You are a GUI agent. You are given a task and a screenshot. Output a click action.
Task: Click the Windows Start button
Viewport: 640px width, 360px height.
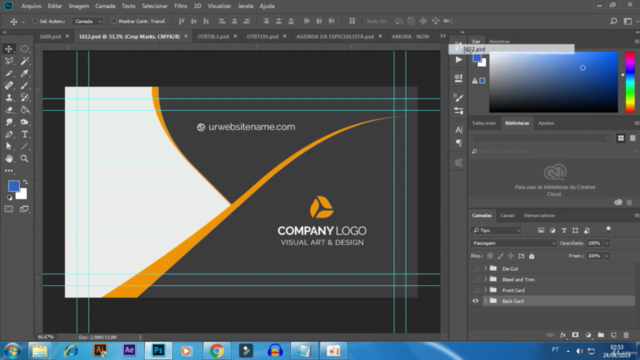[x=13, y=351]
